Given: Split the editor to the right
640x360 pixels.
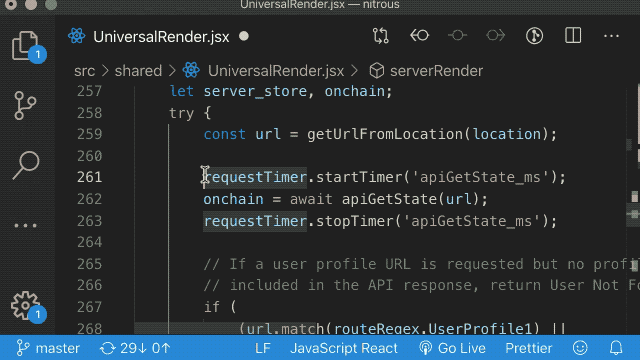Looking at the screenshot, I should [573, 36].
